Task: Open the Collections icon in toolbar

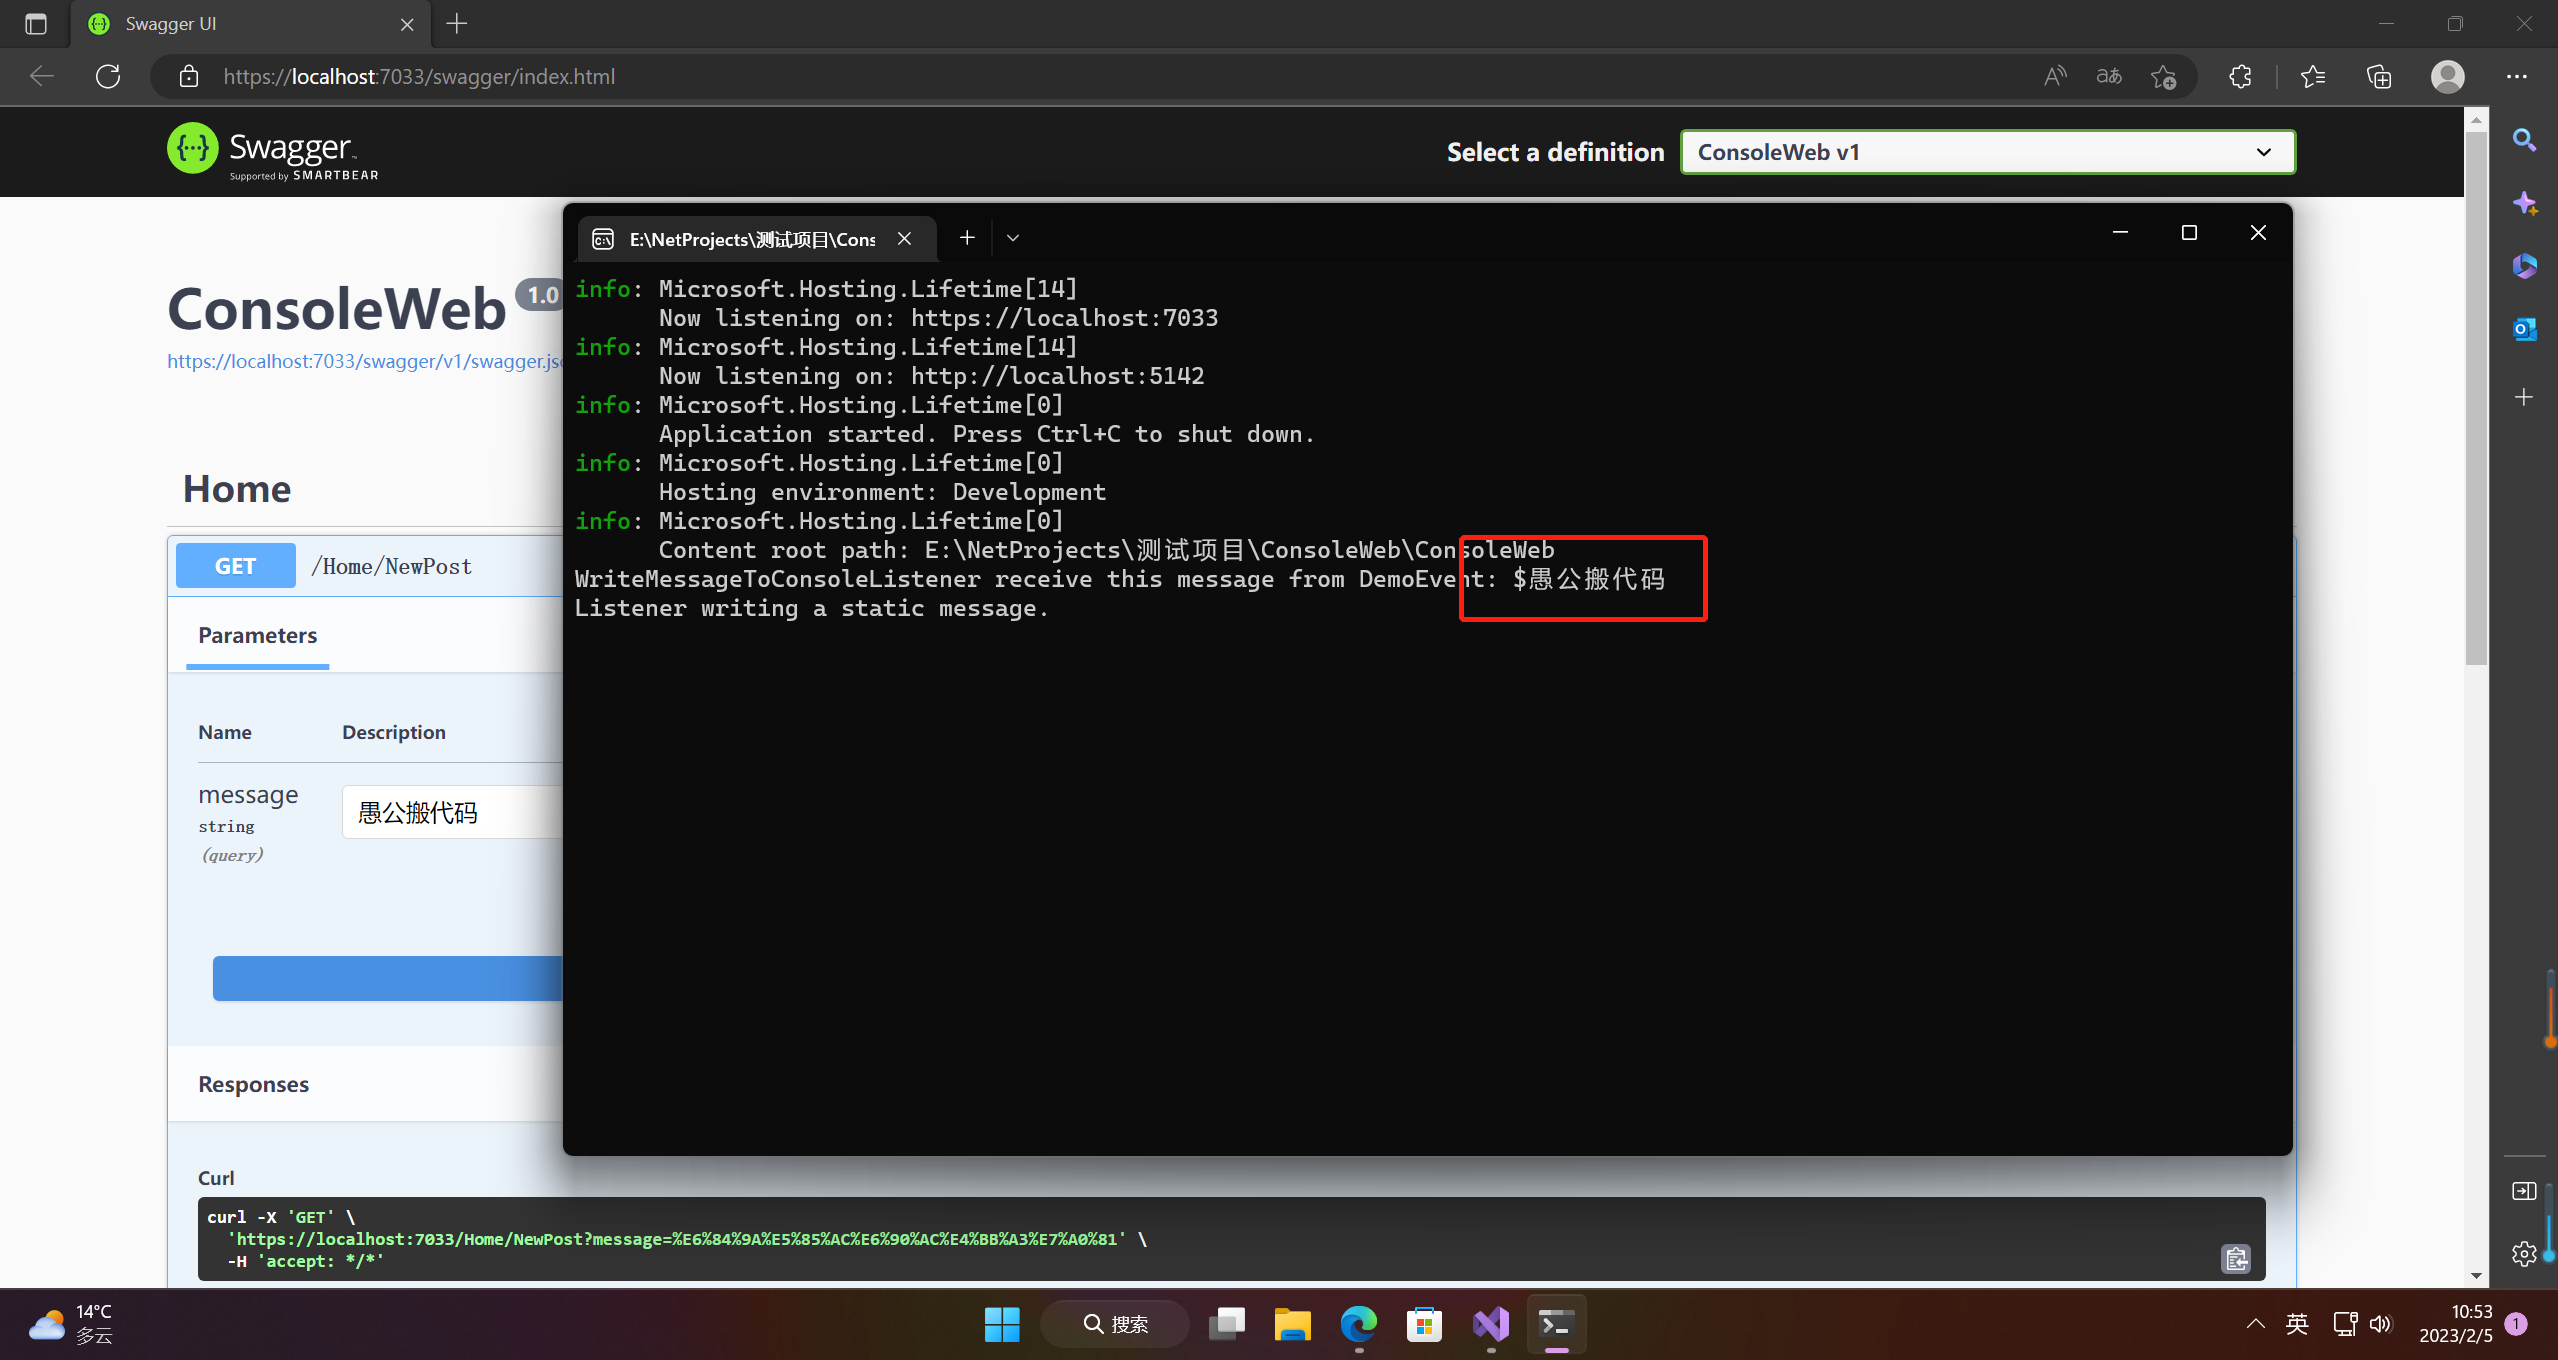Action: tap(2379, 76)
